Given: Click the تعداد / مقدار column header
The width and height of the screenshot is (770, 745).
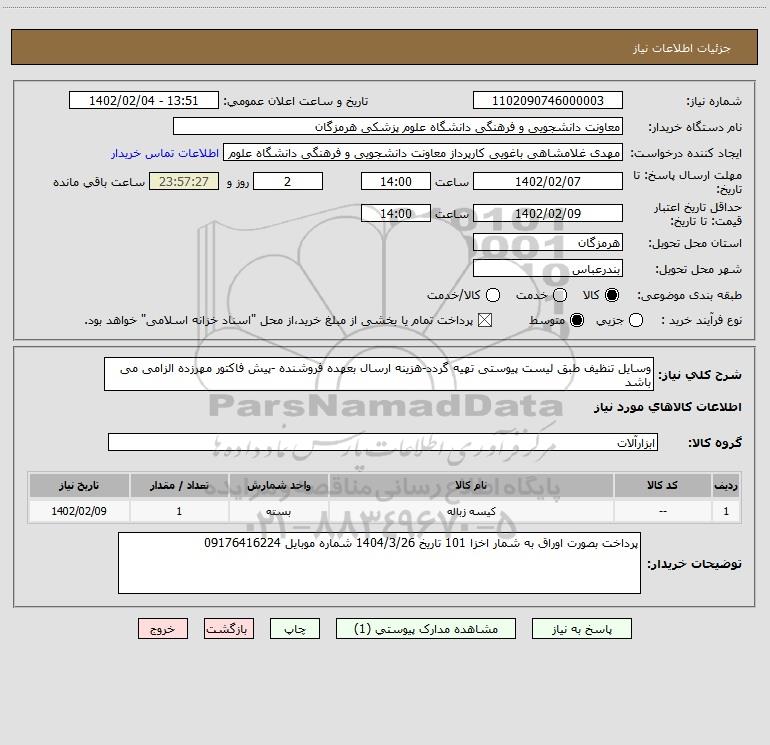Looking at the screenshot, I should (x=179, y=485).
